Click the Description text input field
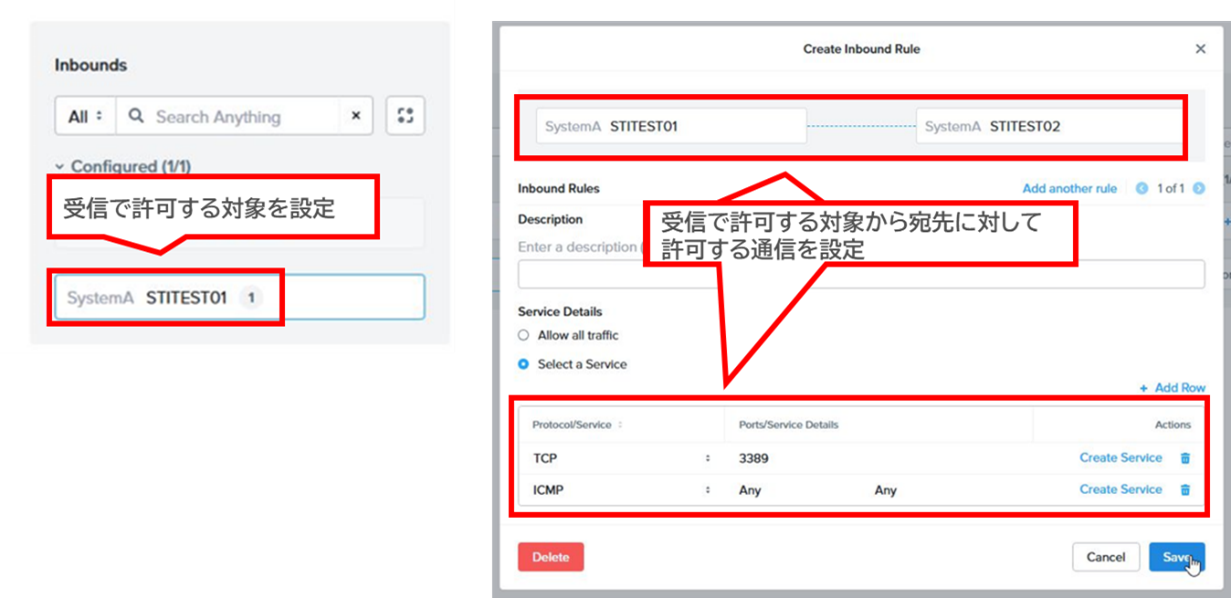 click(x=860, y=274)
